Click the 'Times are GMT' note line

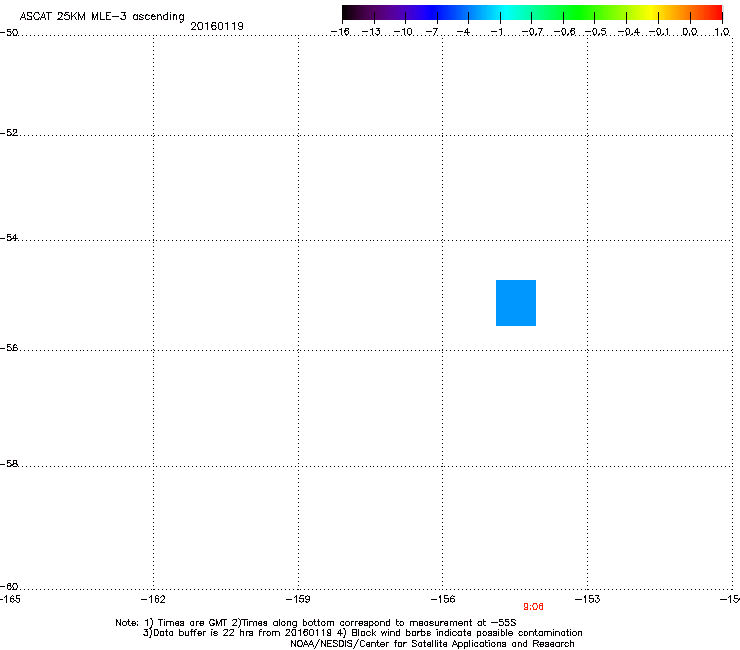(316, 623)
